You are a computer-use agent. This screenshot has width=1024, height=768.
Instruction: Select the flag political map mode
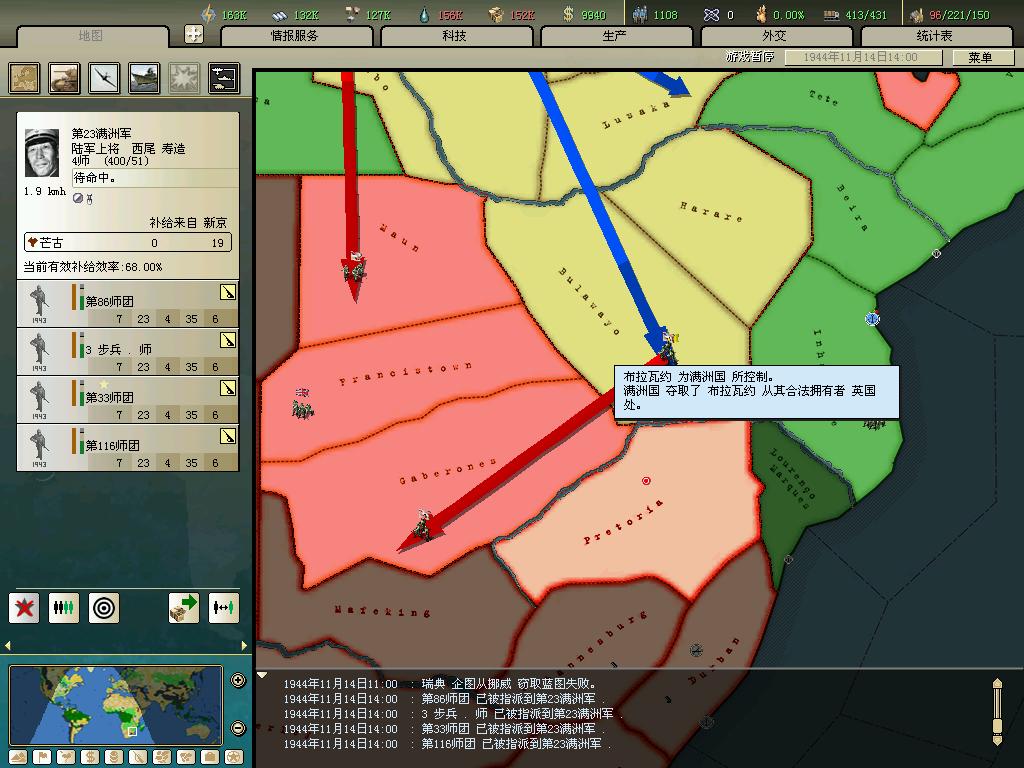tap(42, 758)
